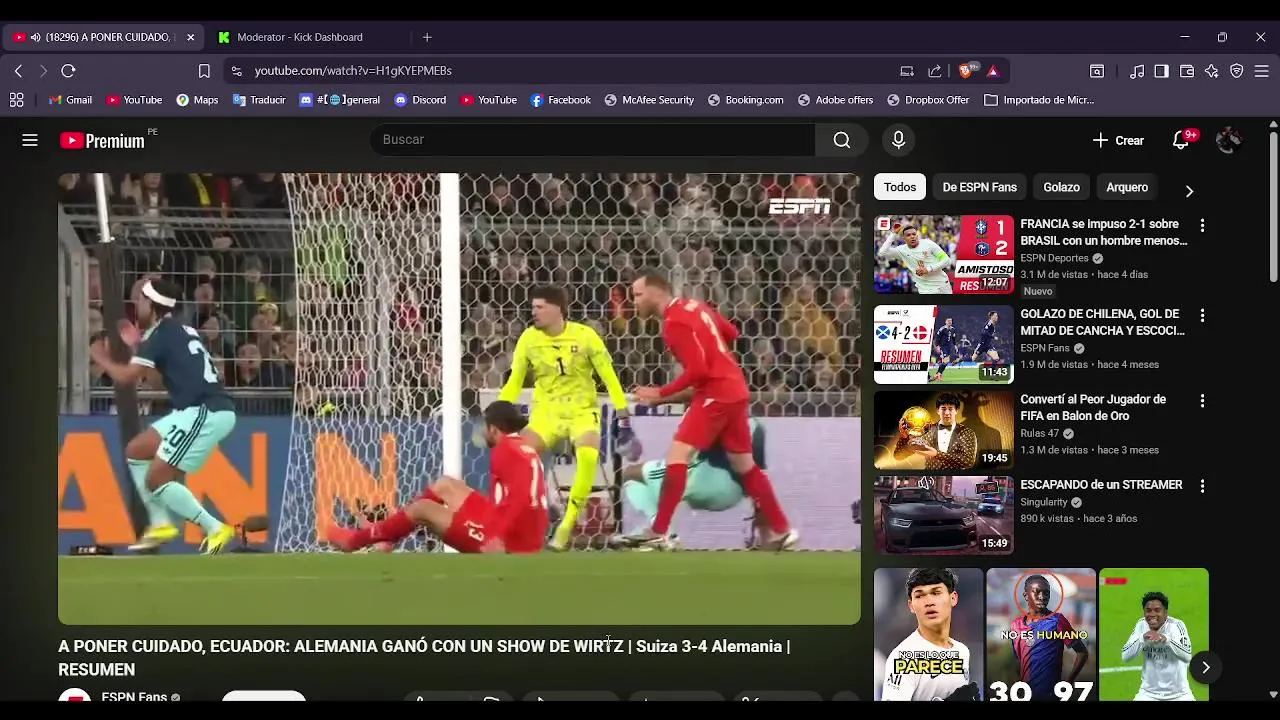
Task: Share this page via the share icon
Action: [x=935, y=71]
